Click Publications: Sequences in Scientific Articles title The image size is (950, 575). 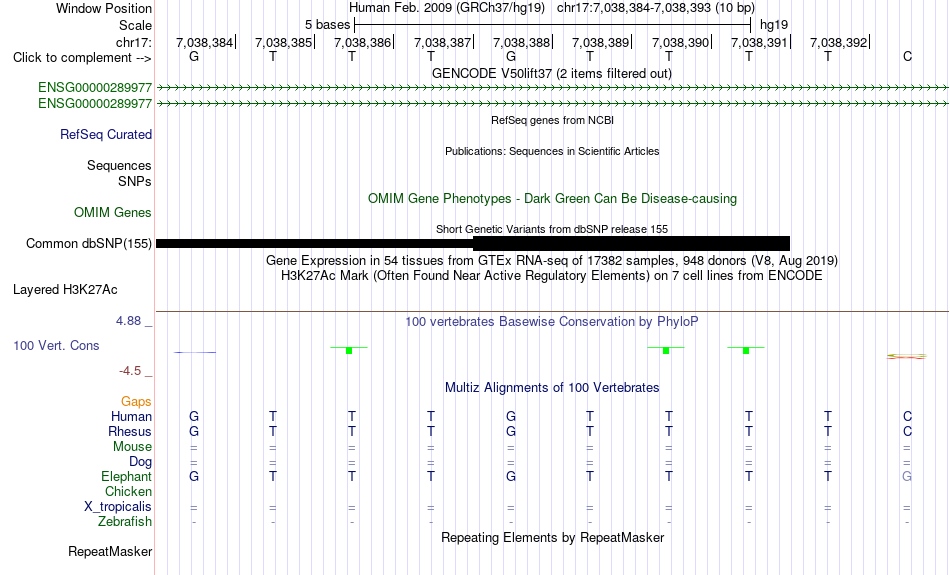(552, 151)
